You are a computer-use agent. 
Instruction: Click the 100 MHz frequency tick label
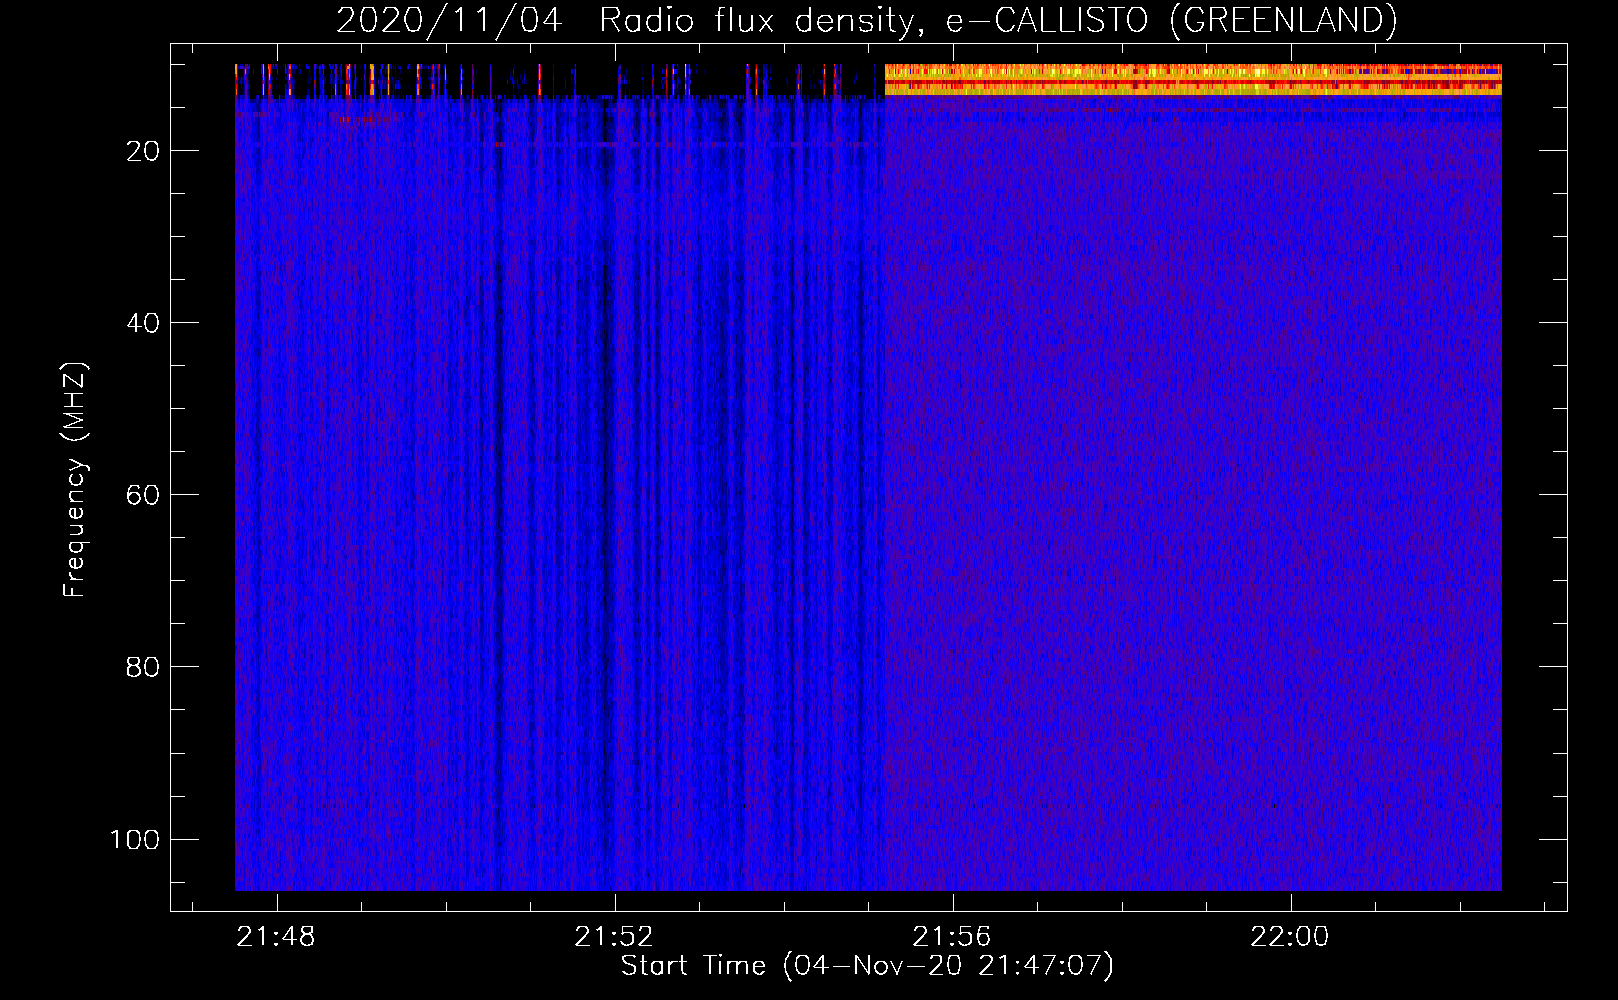(135, 839)
